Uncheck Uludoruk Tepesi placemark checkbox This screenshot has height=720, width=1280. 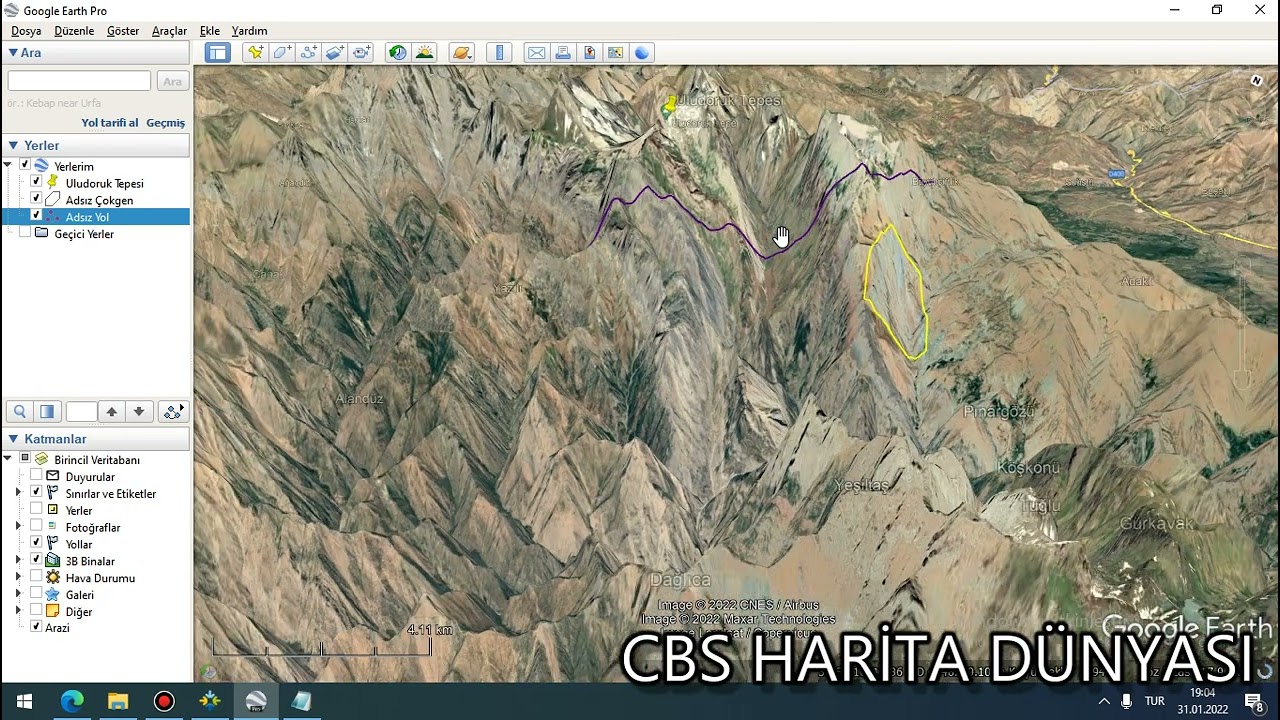(x=37, y=183)
